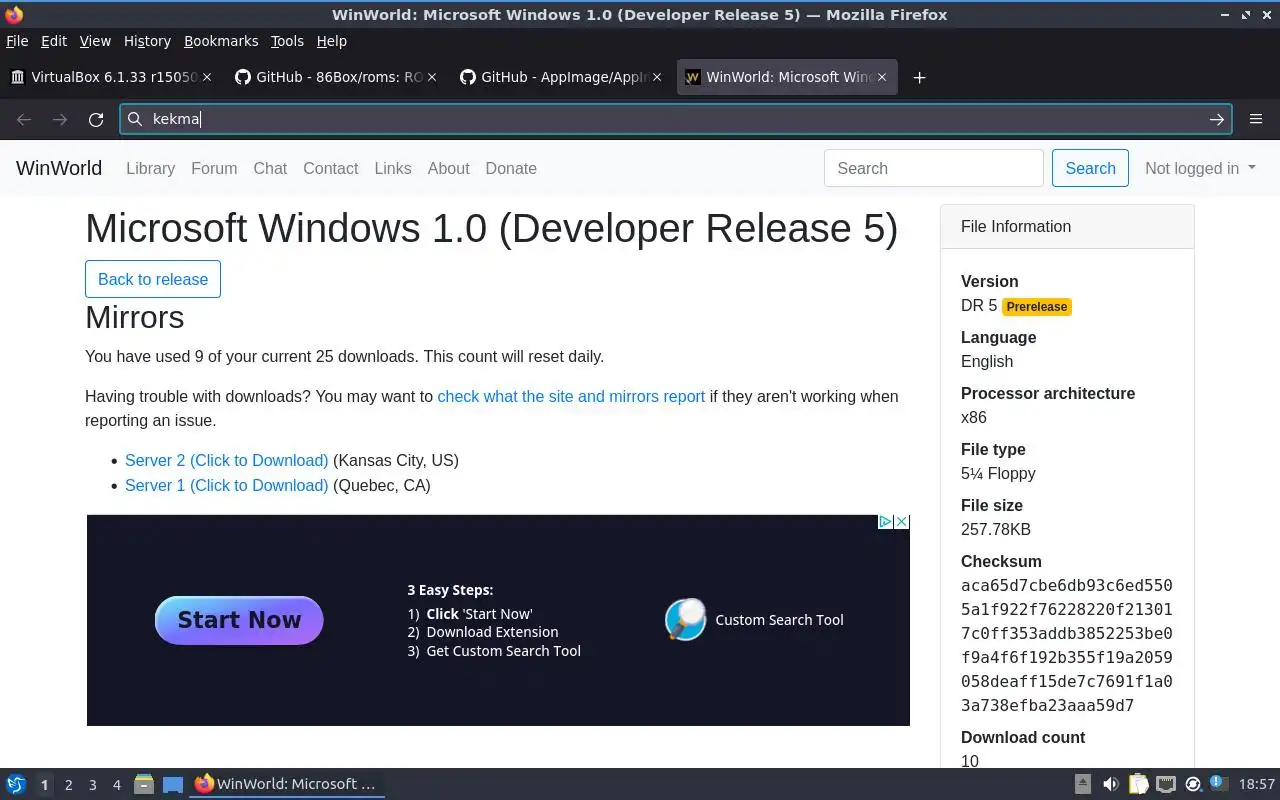
Task: Close the GitHub 86Box/roms tab
Action: [x=432, y=77]
